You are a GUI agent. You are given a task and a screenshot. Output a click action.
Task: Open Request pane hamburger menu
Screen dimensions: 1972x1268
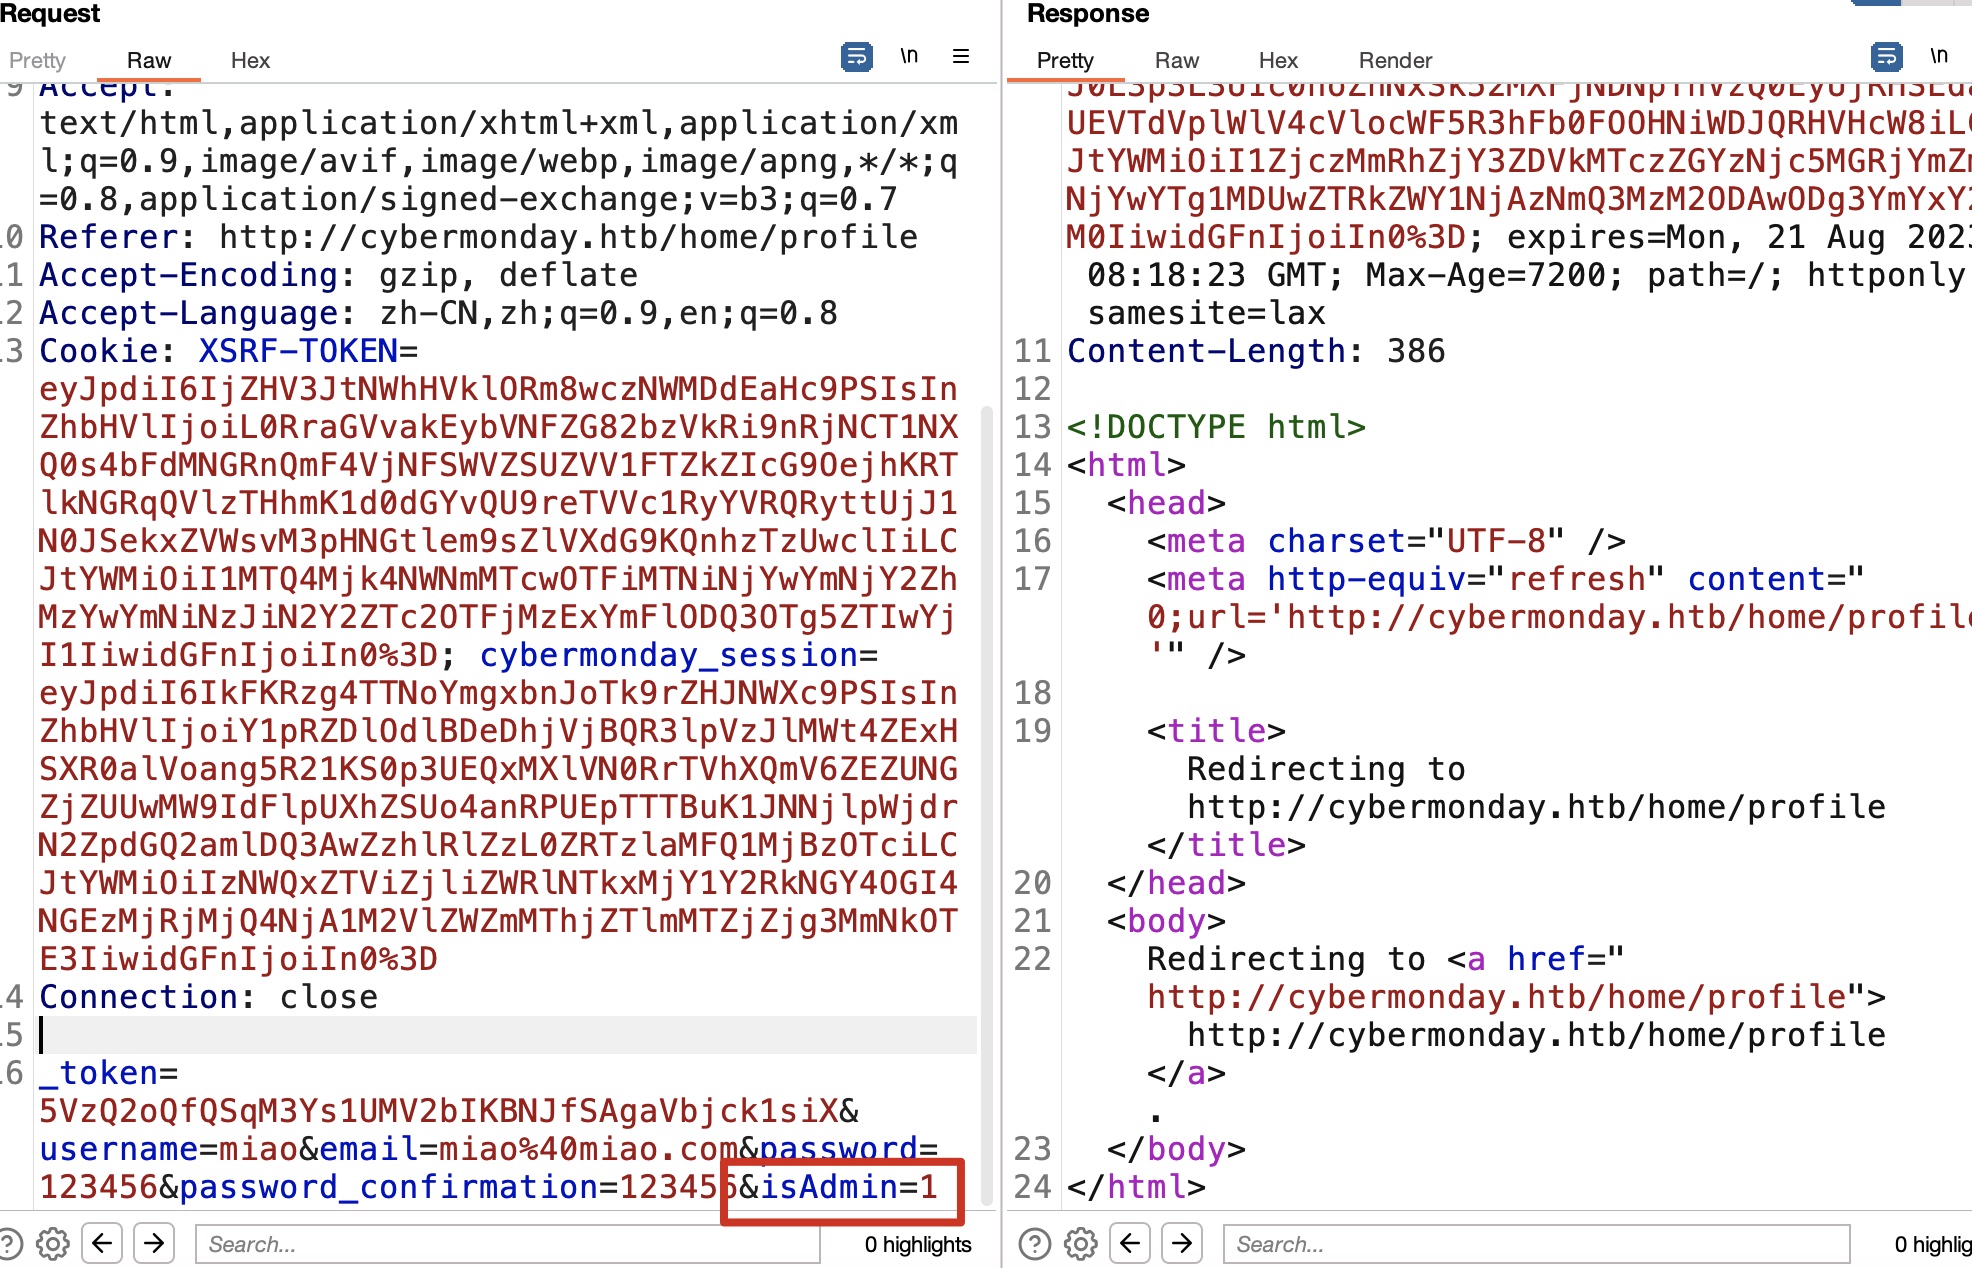tap(961, 57)
